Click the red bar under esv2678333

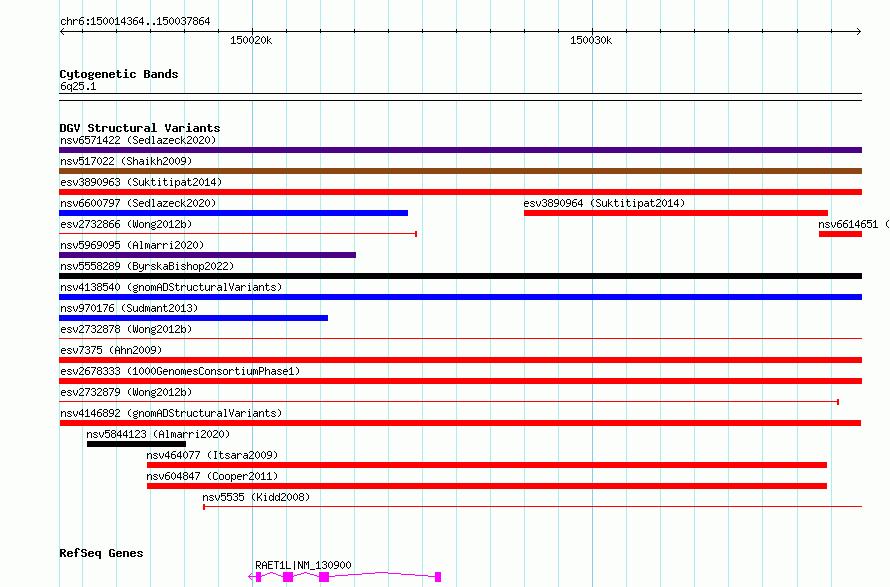pyautogui.click(x=460, y=381)
